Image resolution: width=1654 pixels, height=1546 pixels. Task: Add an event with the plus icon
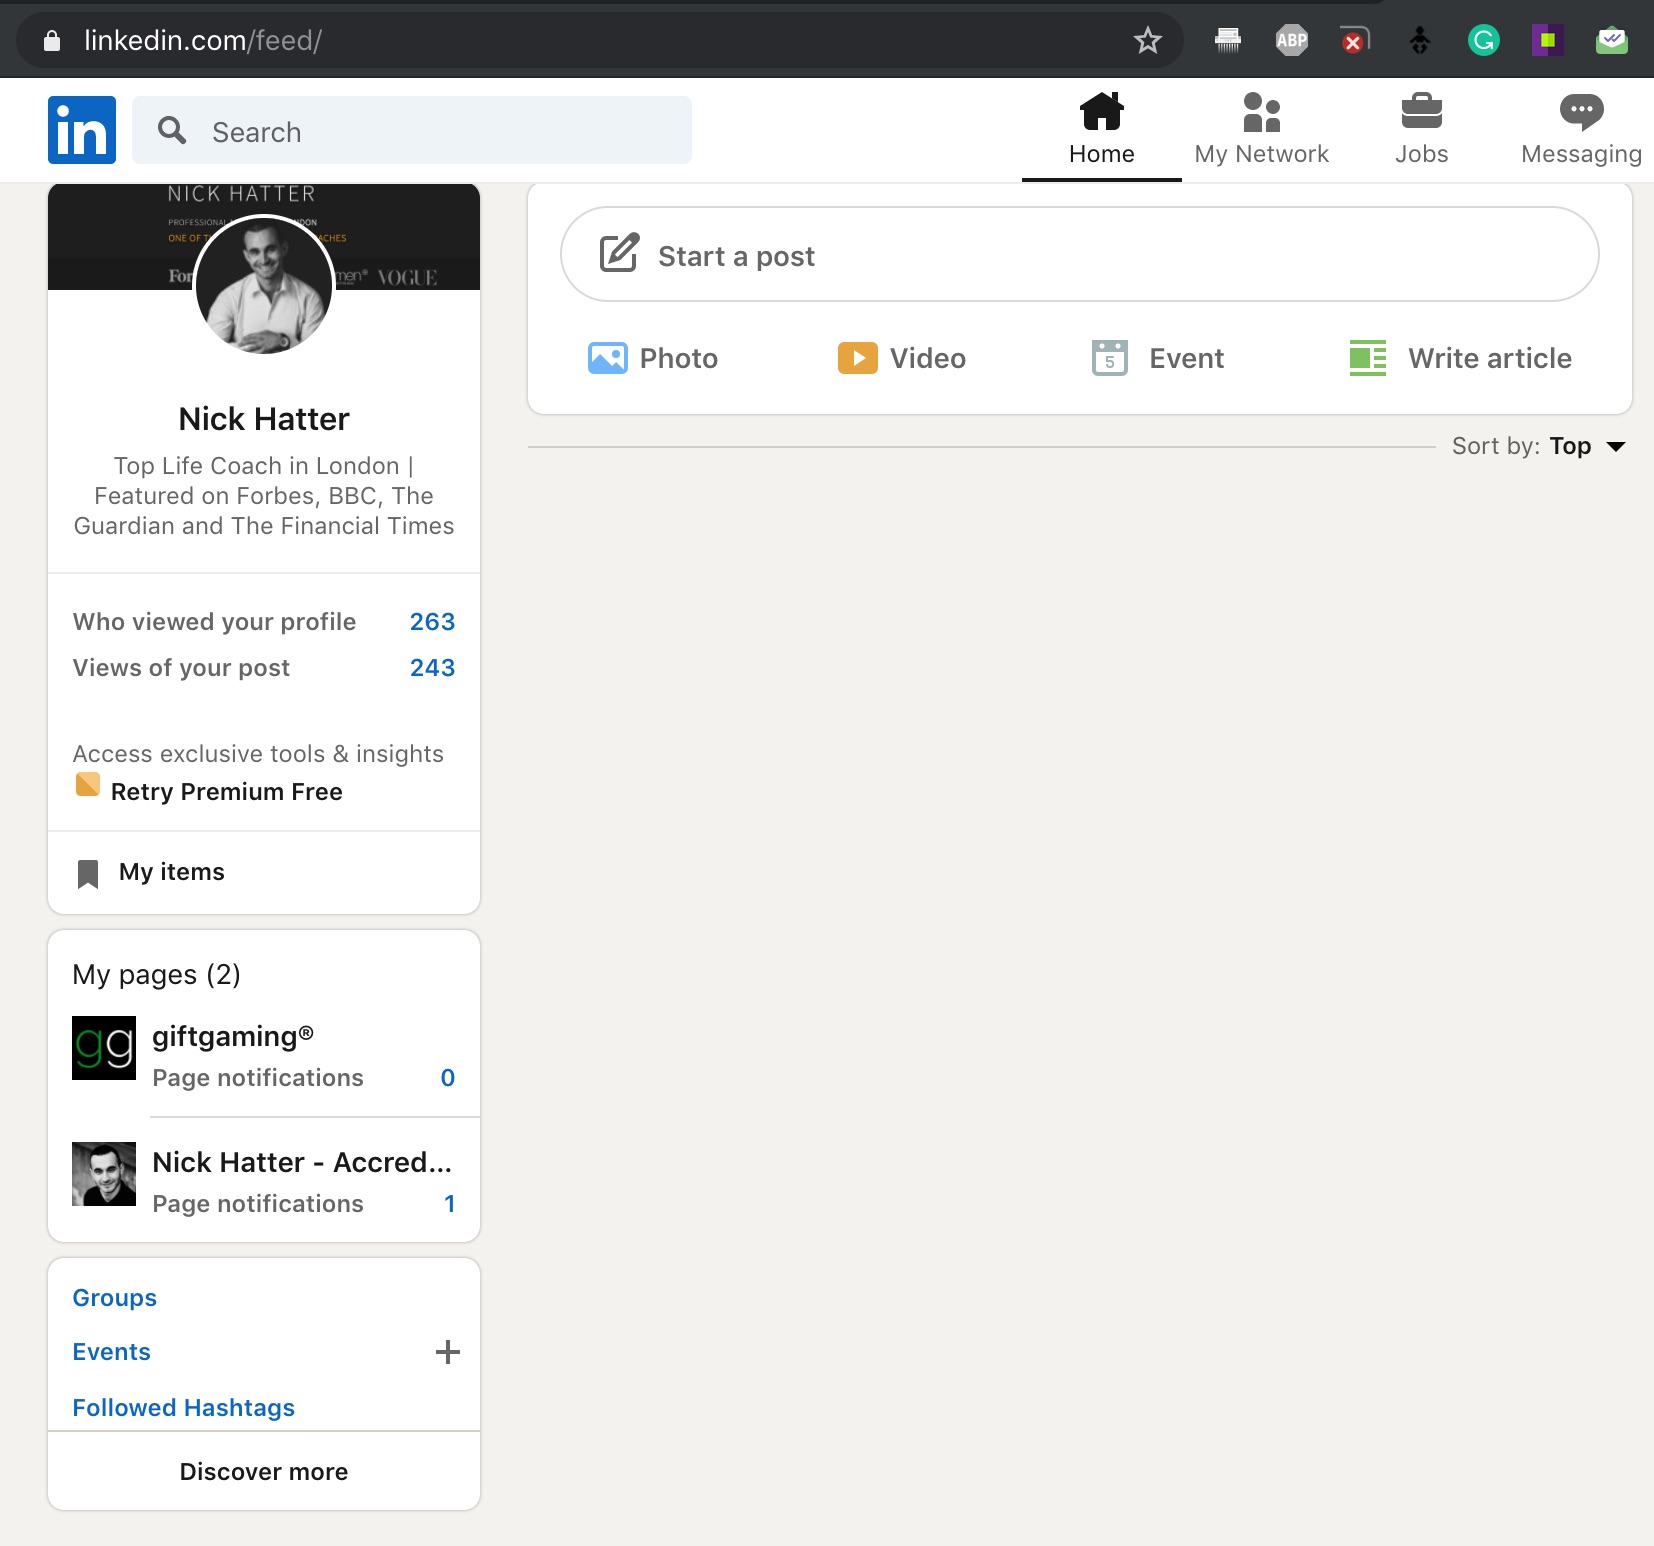(x=448, y=1352)
